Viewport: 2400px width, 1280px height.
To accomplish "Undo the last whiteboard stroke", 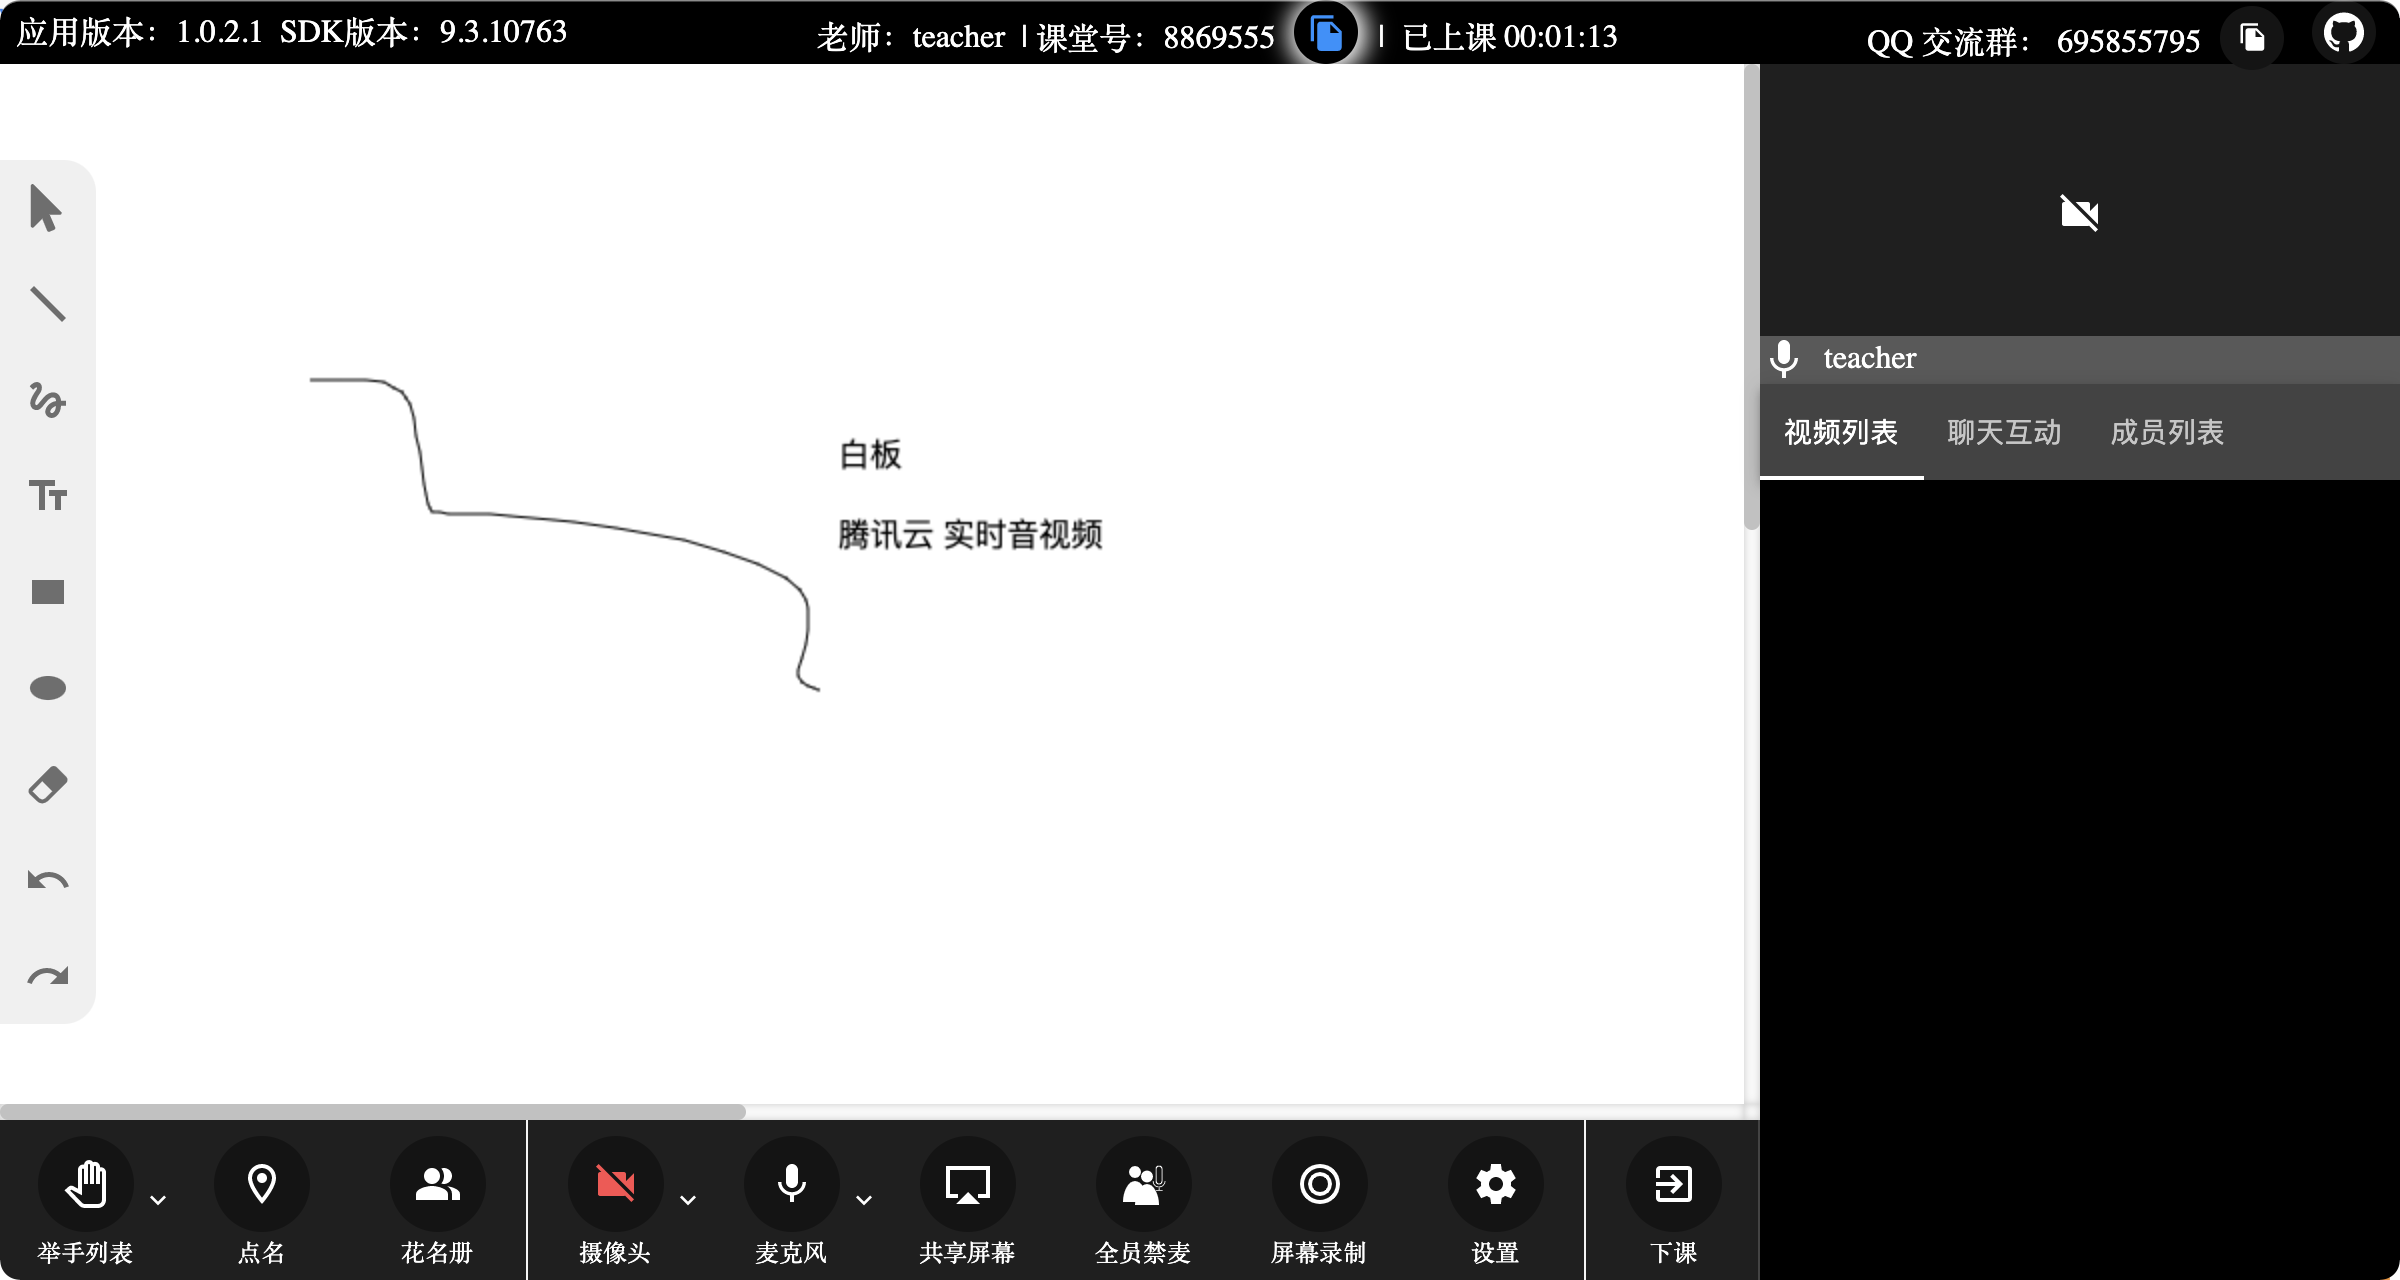I will [47, 880].
